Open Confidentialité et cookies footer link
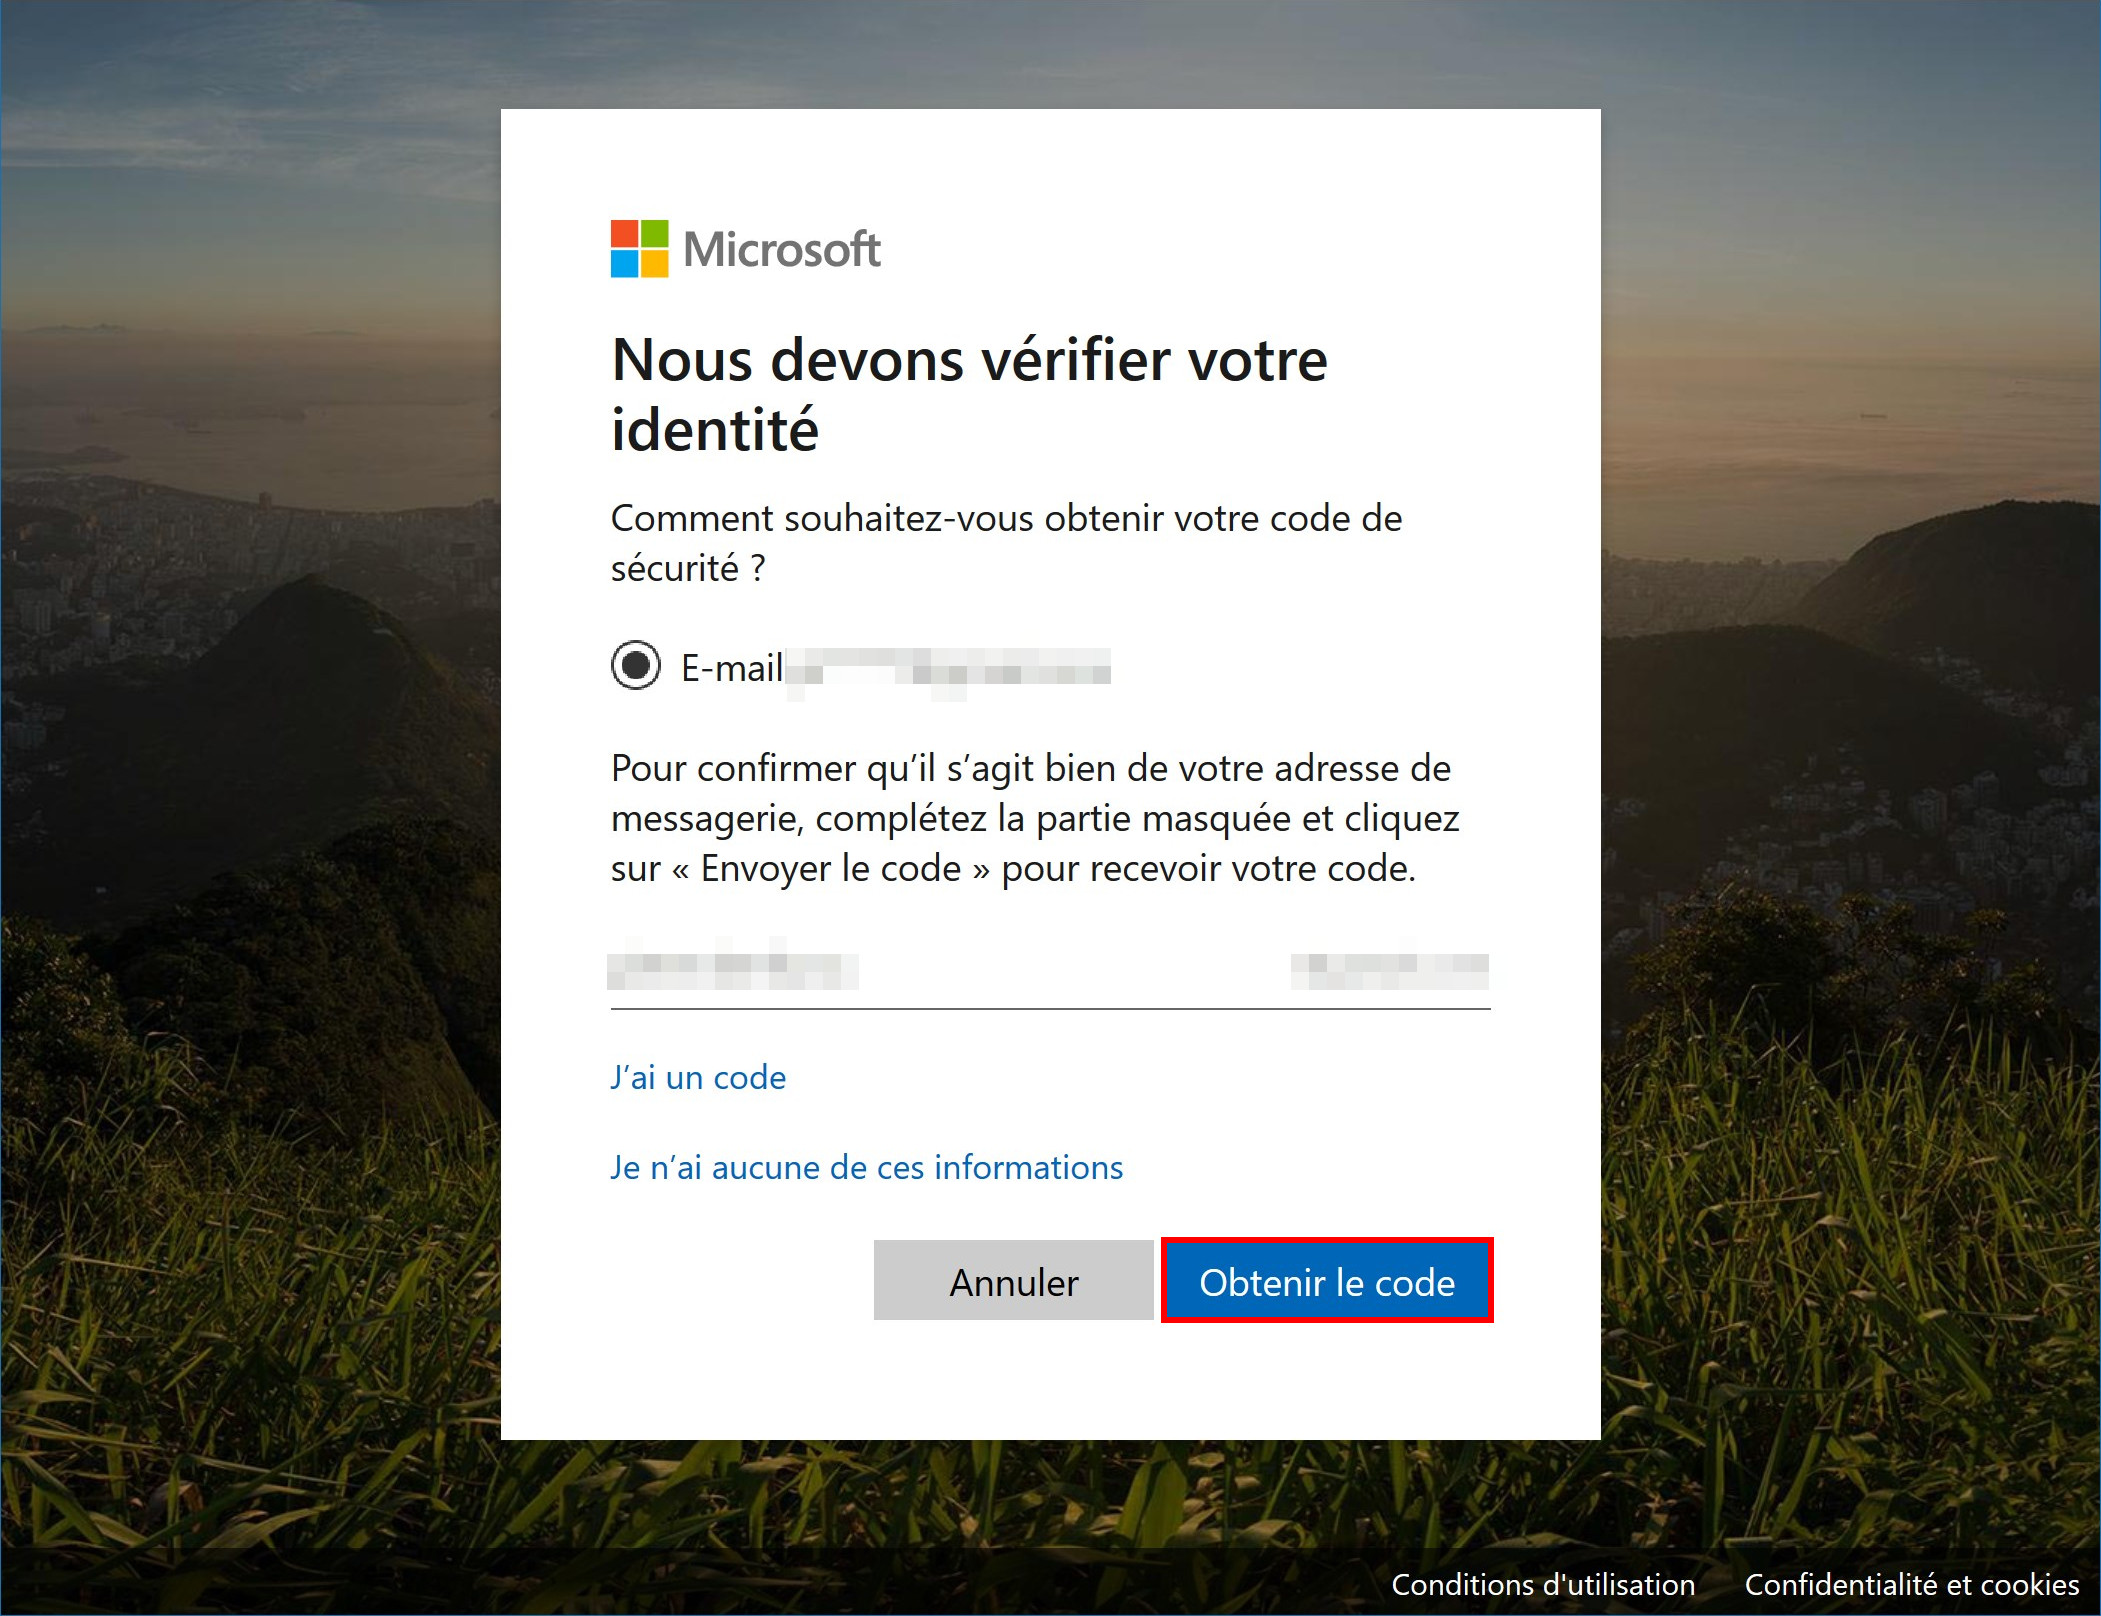The width and height of the screenshot is (2101, 1616). [1912, 1584]
